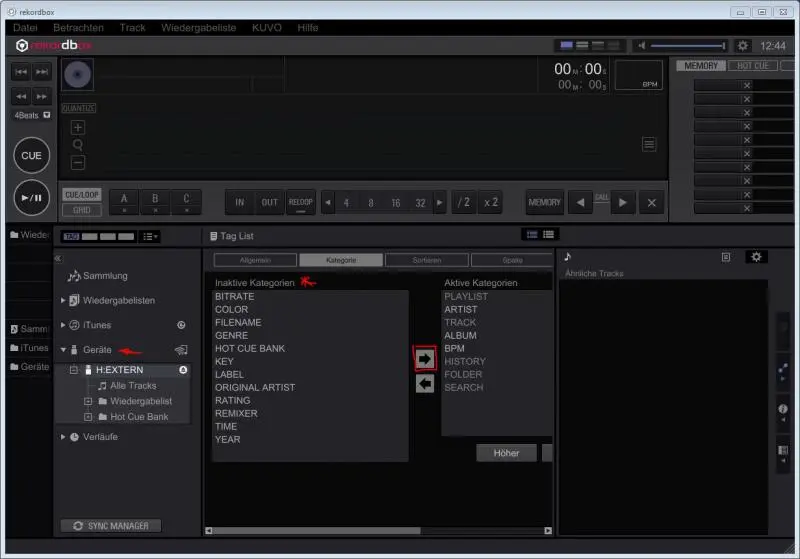Click the waveform zoom in plus icon

coord(78,127)
